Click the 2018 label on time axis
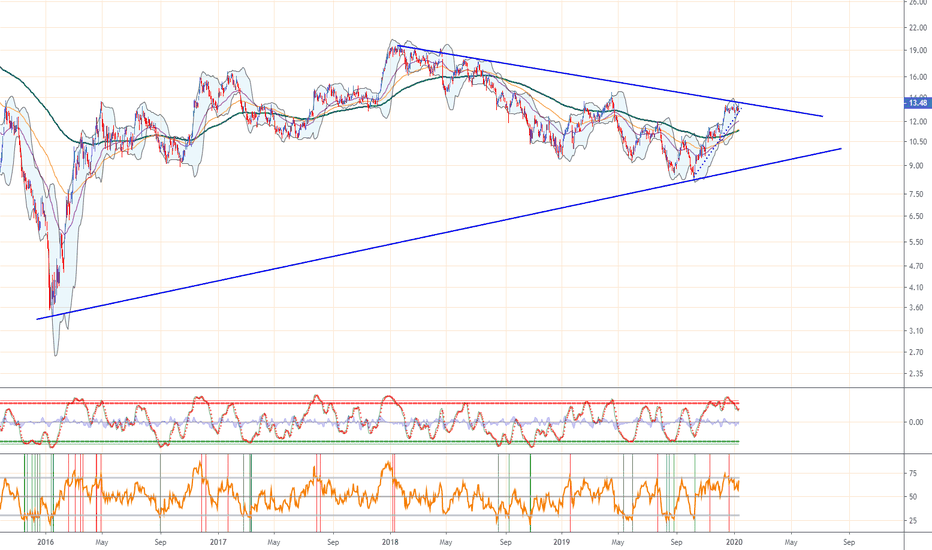Viewport: 932px width, 550px height. click(390, 542)
